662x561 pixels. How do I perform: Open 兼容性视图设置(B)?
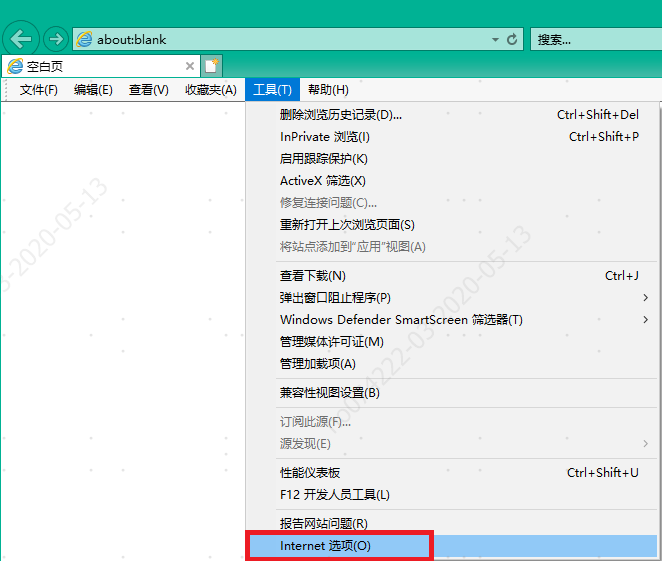click(451, 393)
